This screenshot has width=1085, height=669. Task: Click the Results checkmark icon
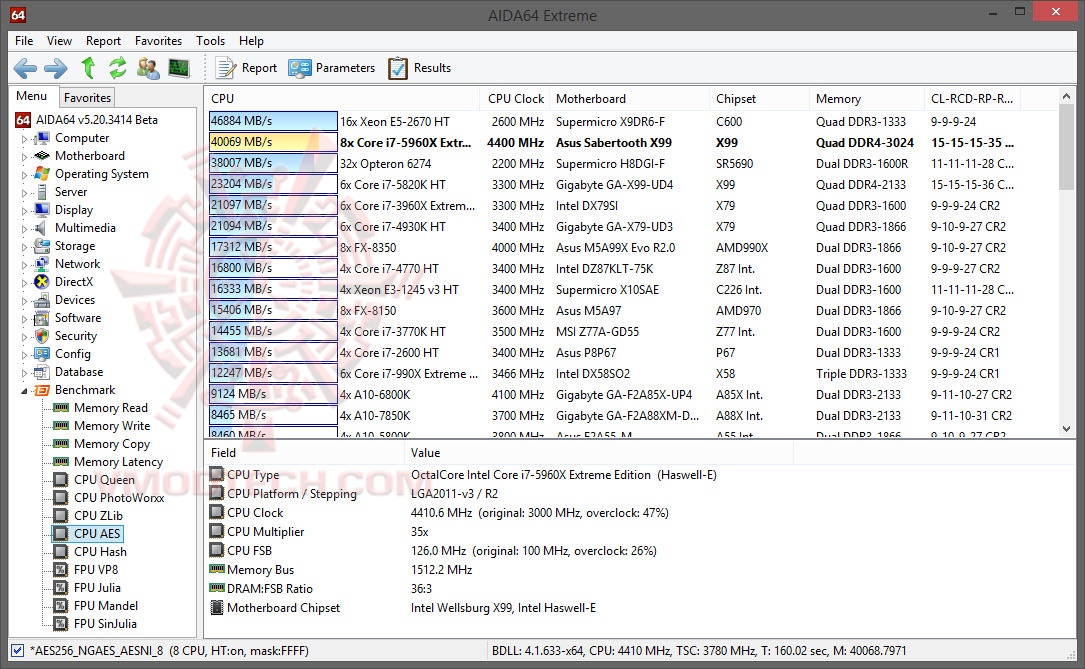point(398,68)
